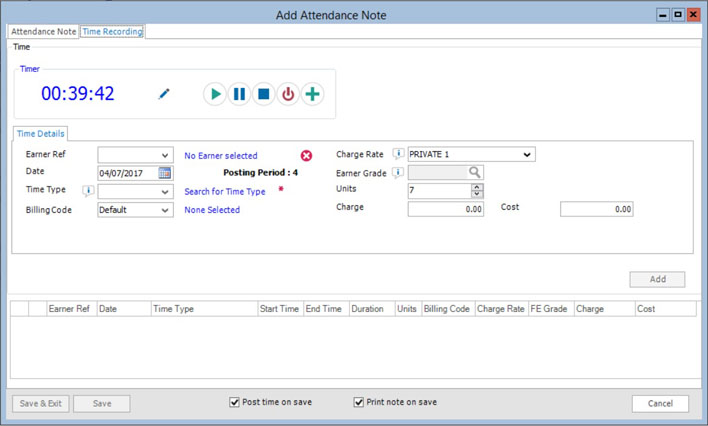The image size is (708, 426).
Task: Open the calendar picker for Date field
Action: (x=165, y=173)
